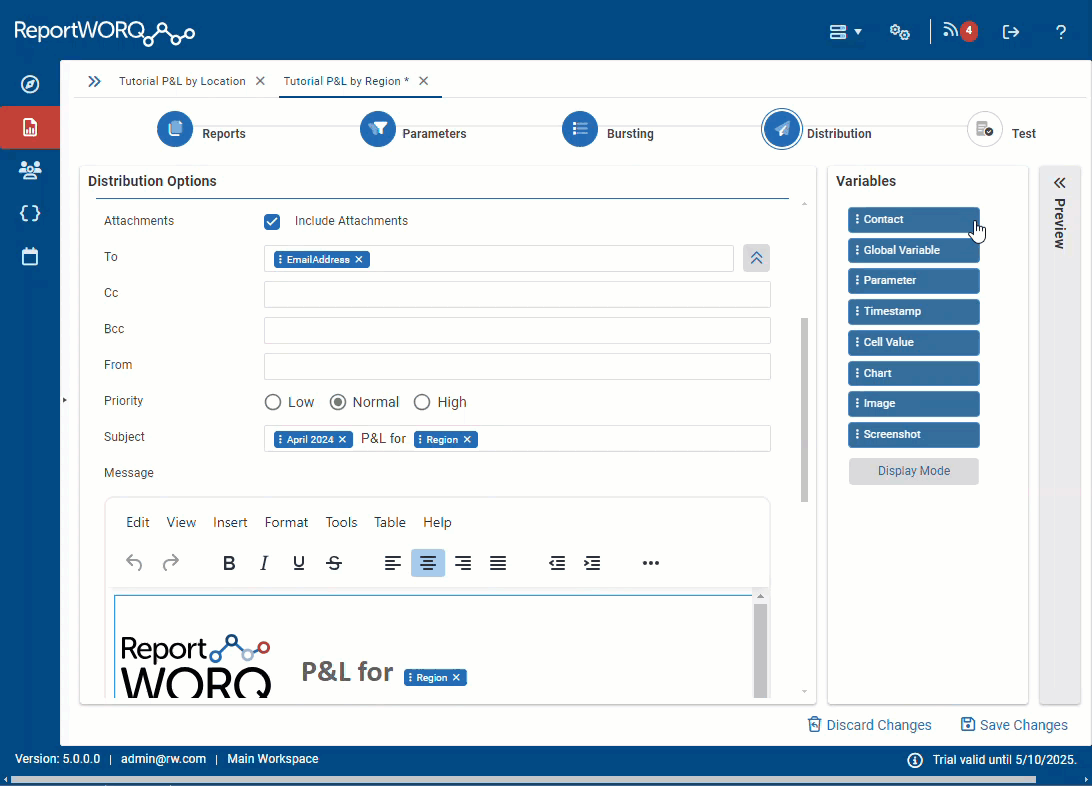Select Low priority radio button
This screenshot has width=1092, height=786.
(272, 402)
